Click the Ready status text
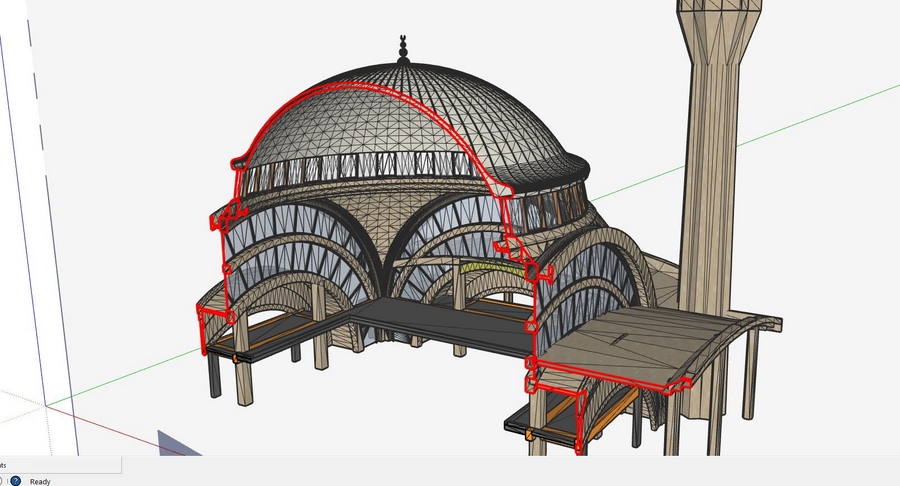The width and height of the screenshot is (900, 486). click(40, 481)
